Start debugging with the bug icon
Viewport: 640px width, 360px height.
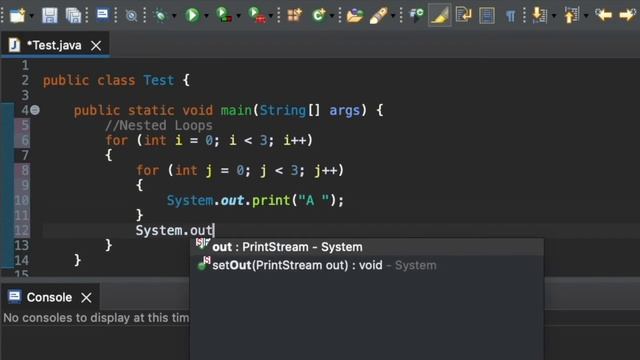[160, 16]
